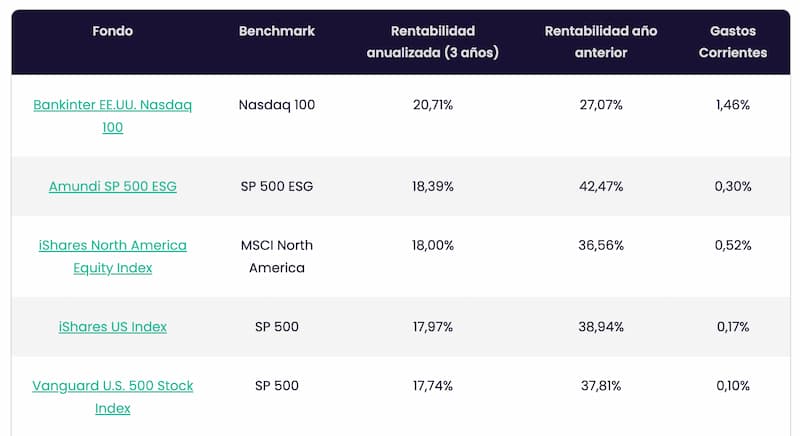The width and height of the screenshot is (800, 436).
Task: Click the Rentabilidad año anterior header
Action: pos(600,42)
